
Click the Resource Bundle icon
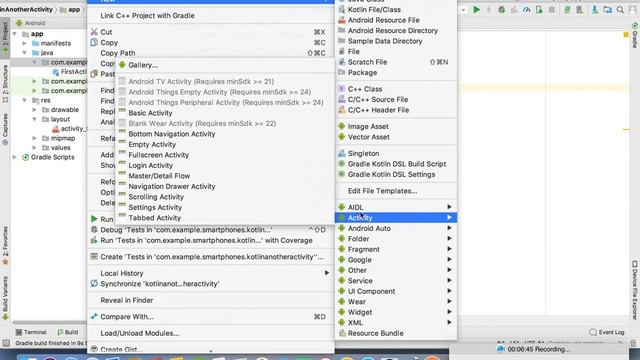342,333
